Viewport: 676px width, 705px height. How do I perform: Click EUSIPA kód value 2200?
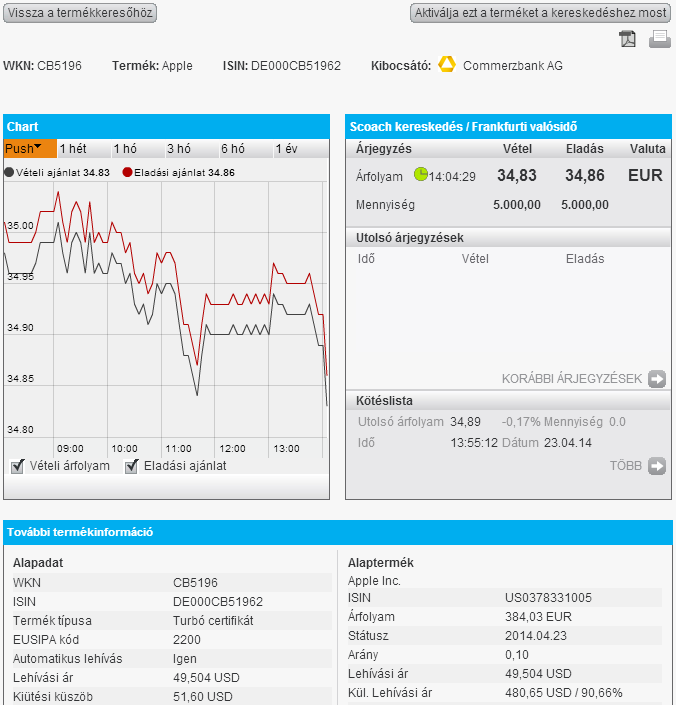[x=187, y=640]
